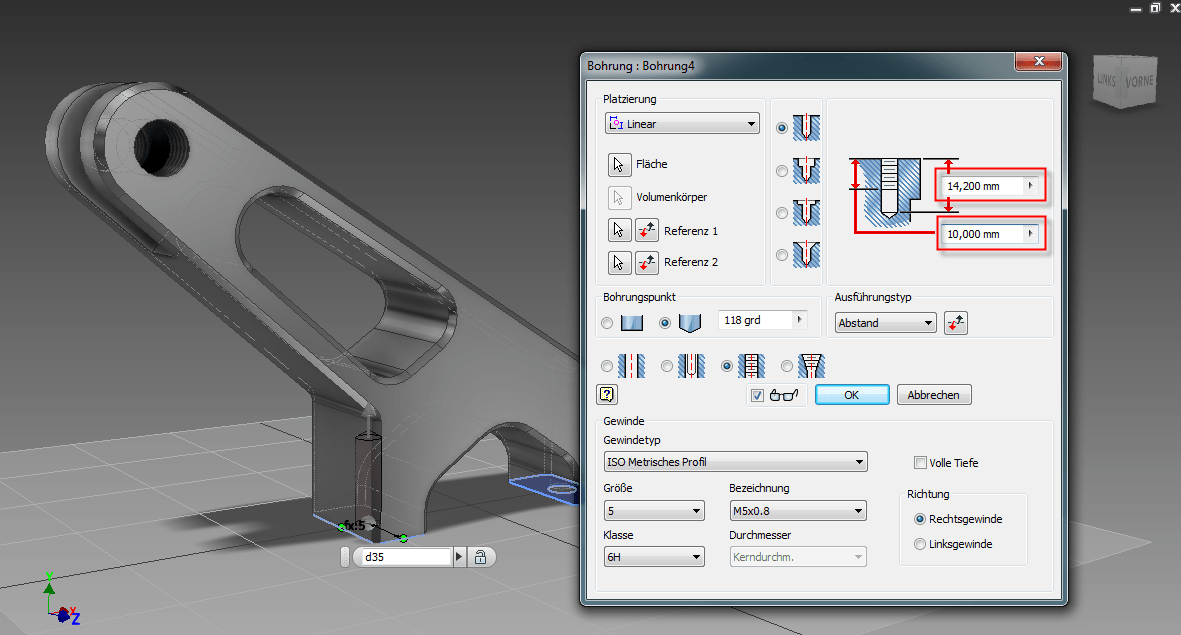The height and width of the screenshot is (635, 1181).
Task: Select the spotface hole type
Action: click(782, 213)
